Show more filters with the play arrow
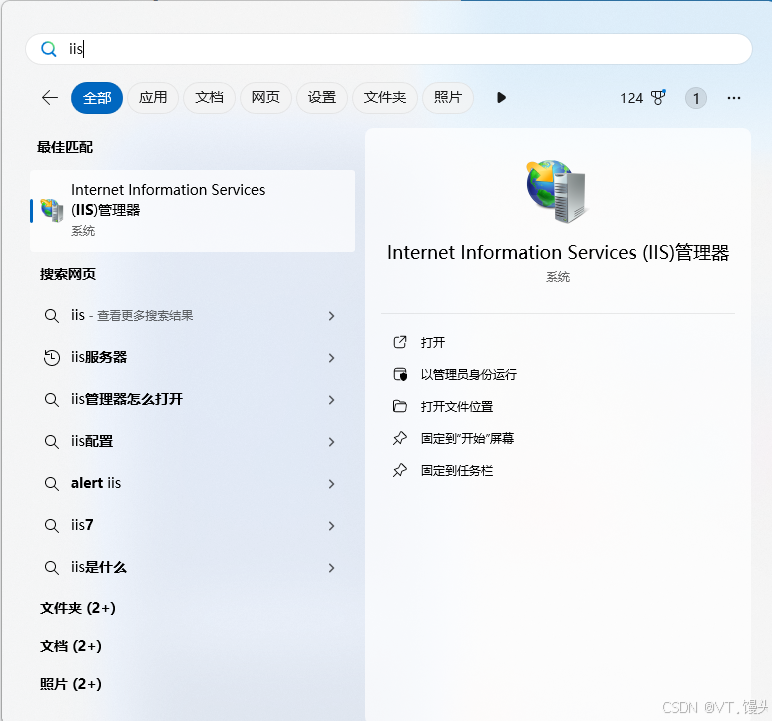772x721 pixels. click(501, 98)
